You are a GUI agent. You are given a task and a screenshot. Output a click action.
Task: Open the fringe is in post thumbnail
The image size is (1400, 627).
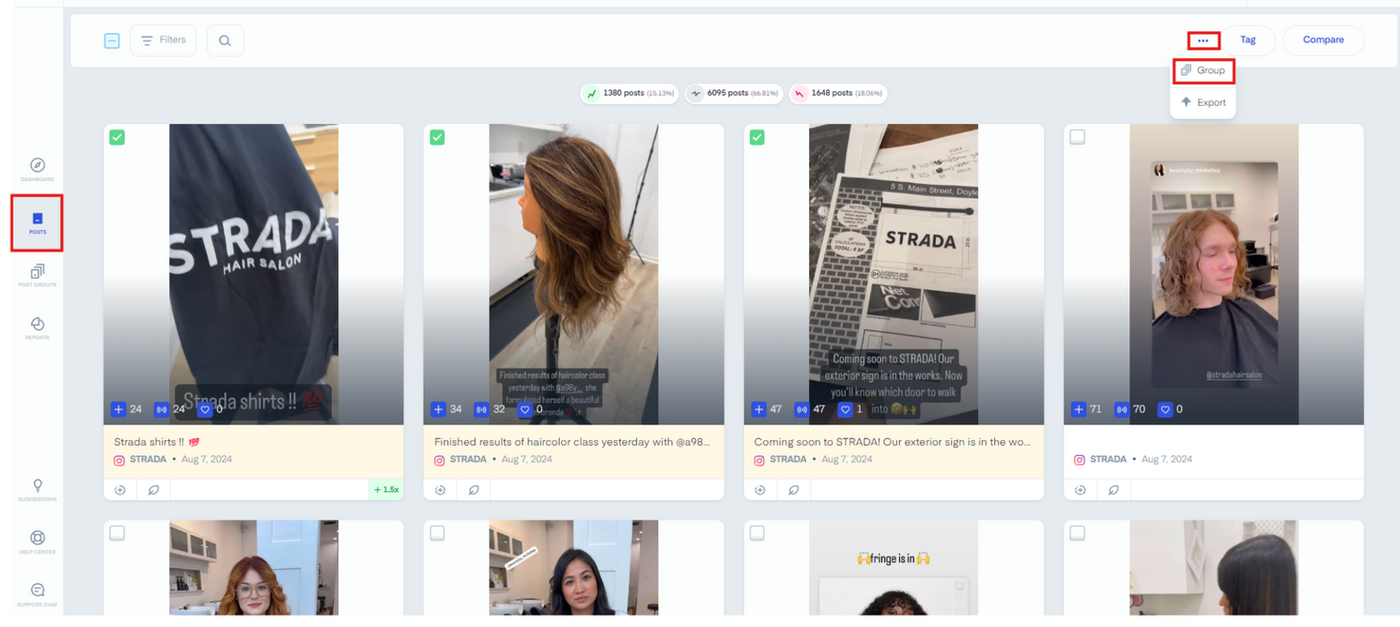coord(893,568)
